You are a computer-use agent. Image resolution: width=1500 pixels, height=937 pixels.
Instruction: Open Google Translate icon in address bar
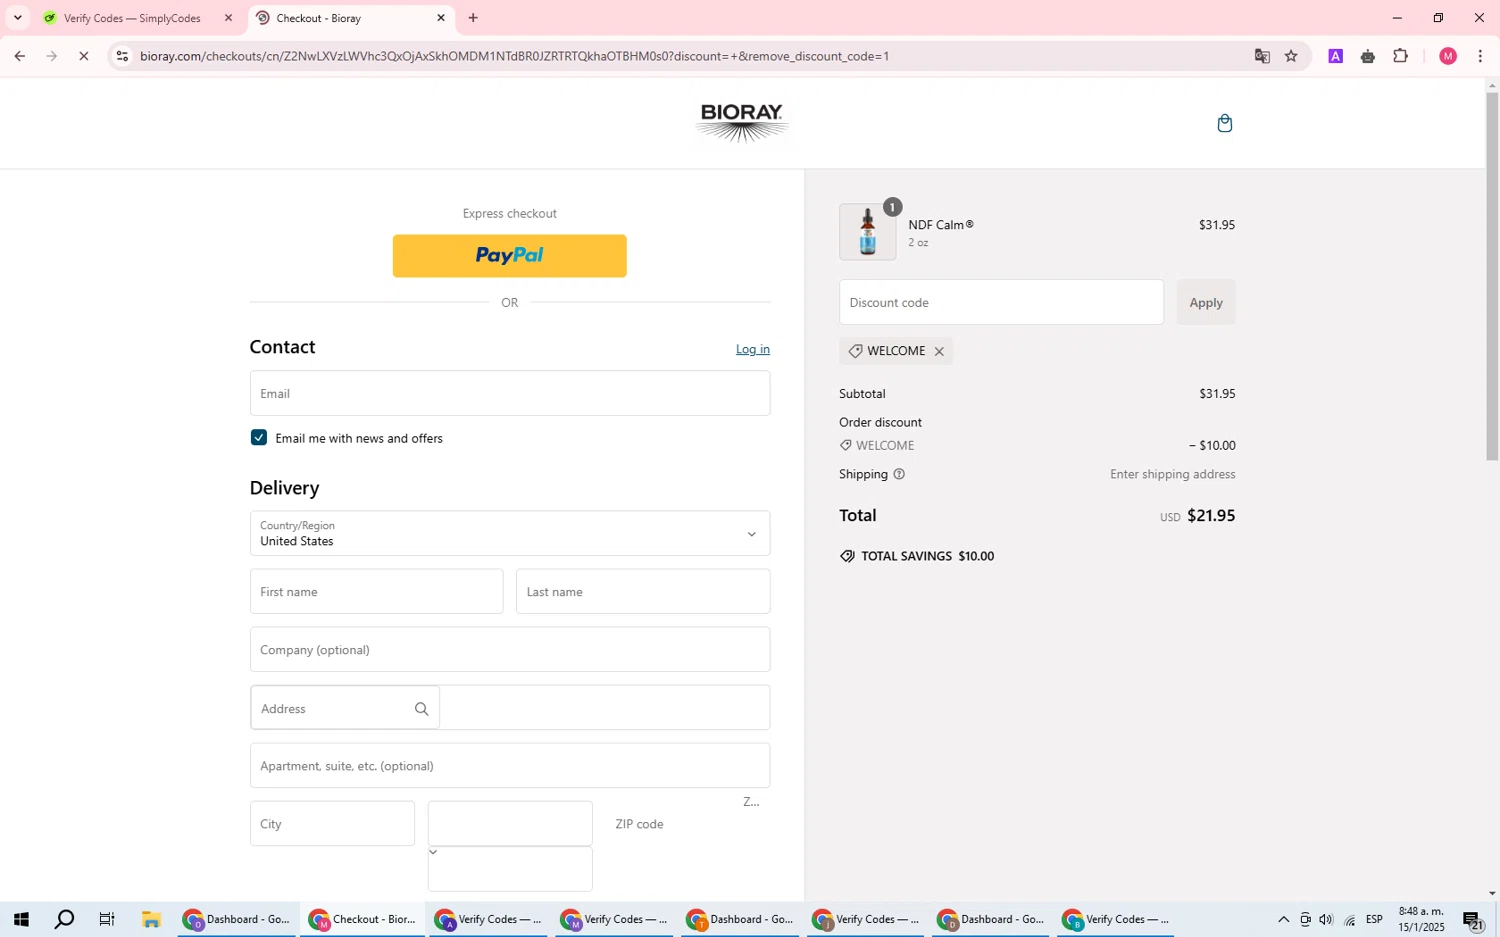pyautogui.click(x=1262, y=56)
